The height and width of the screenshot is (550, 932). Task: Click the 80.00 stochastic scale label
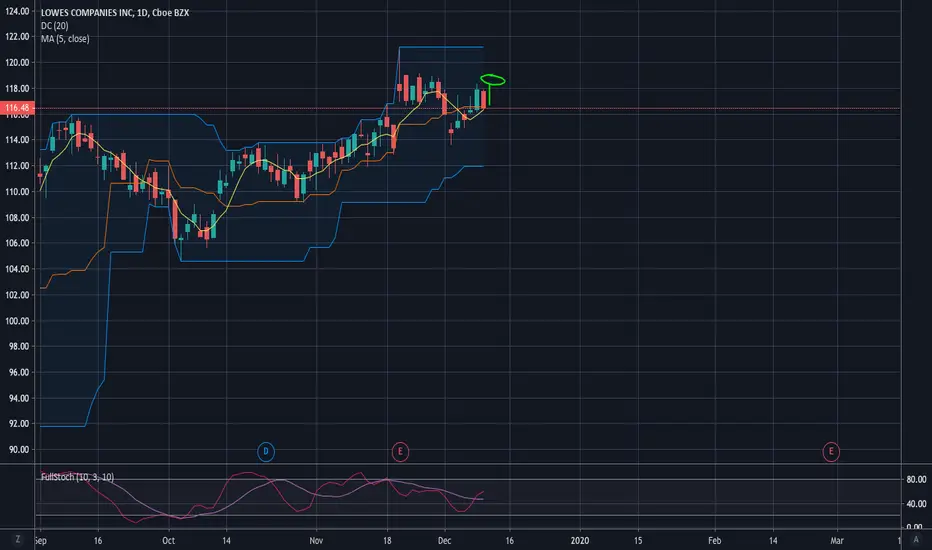916,479
